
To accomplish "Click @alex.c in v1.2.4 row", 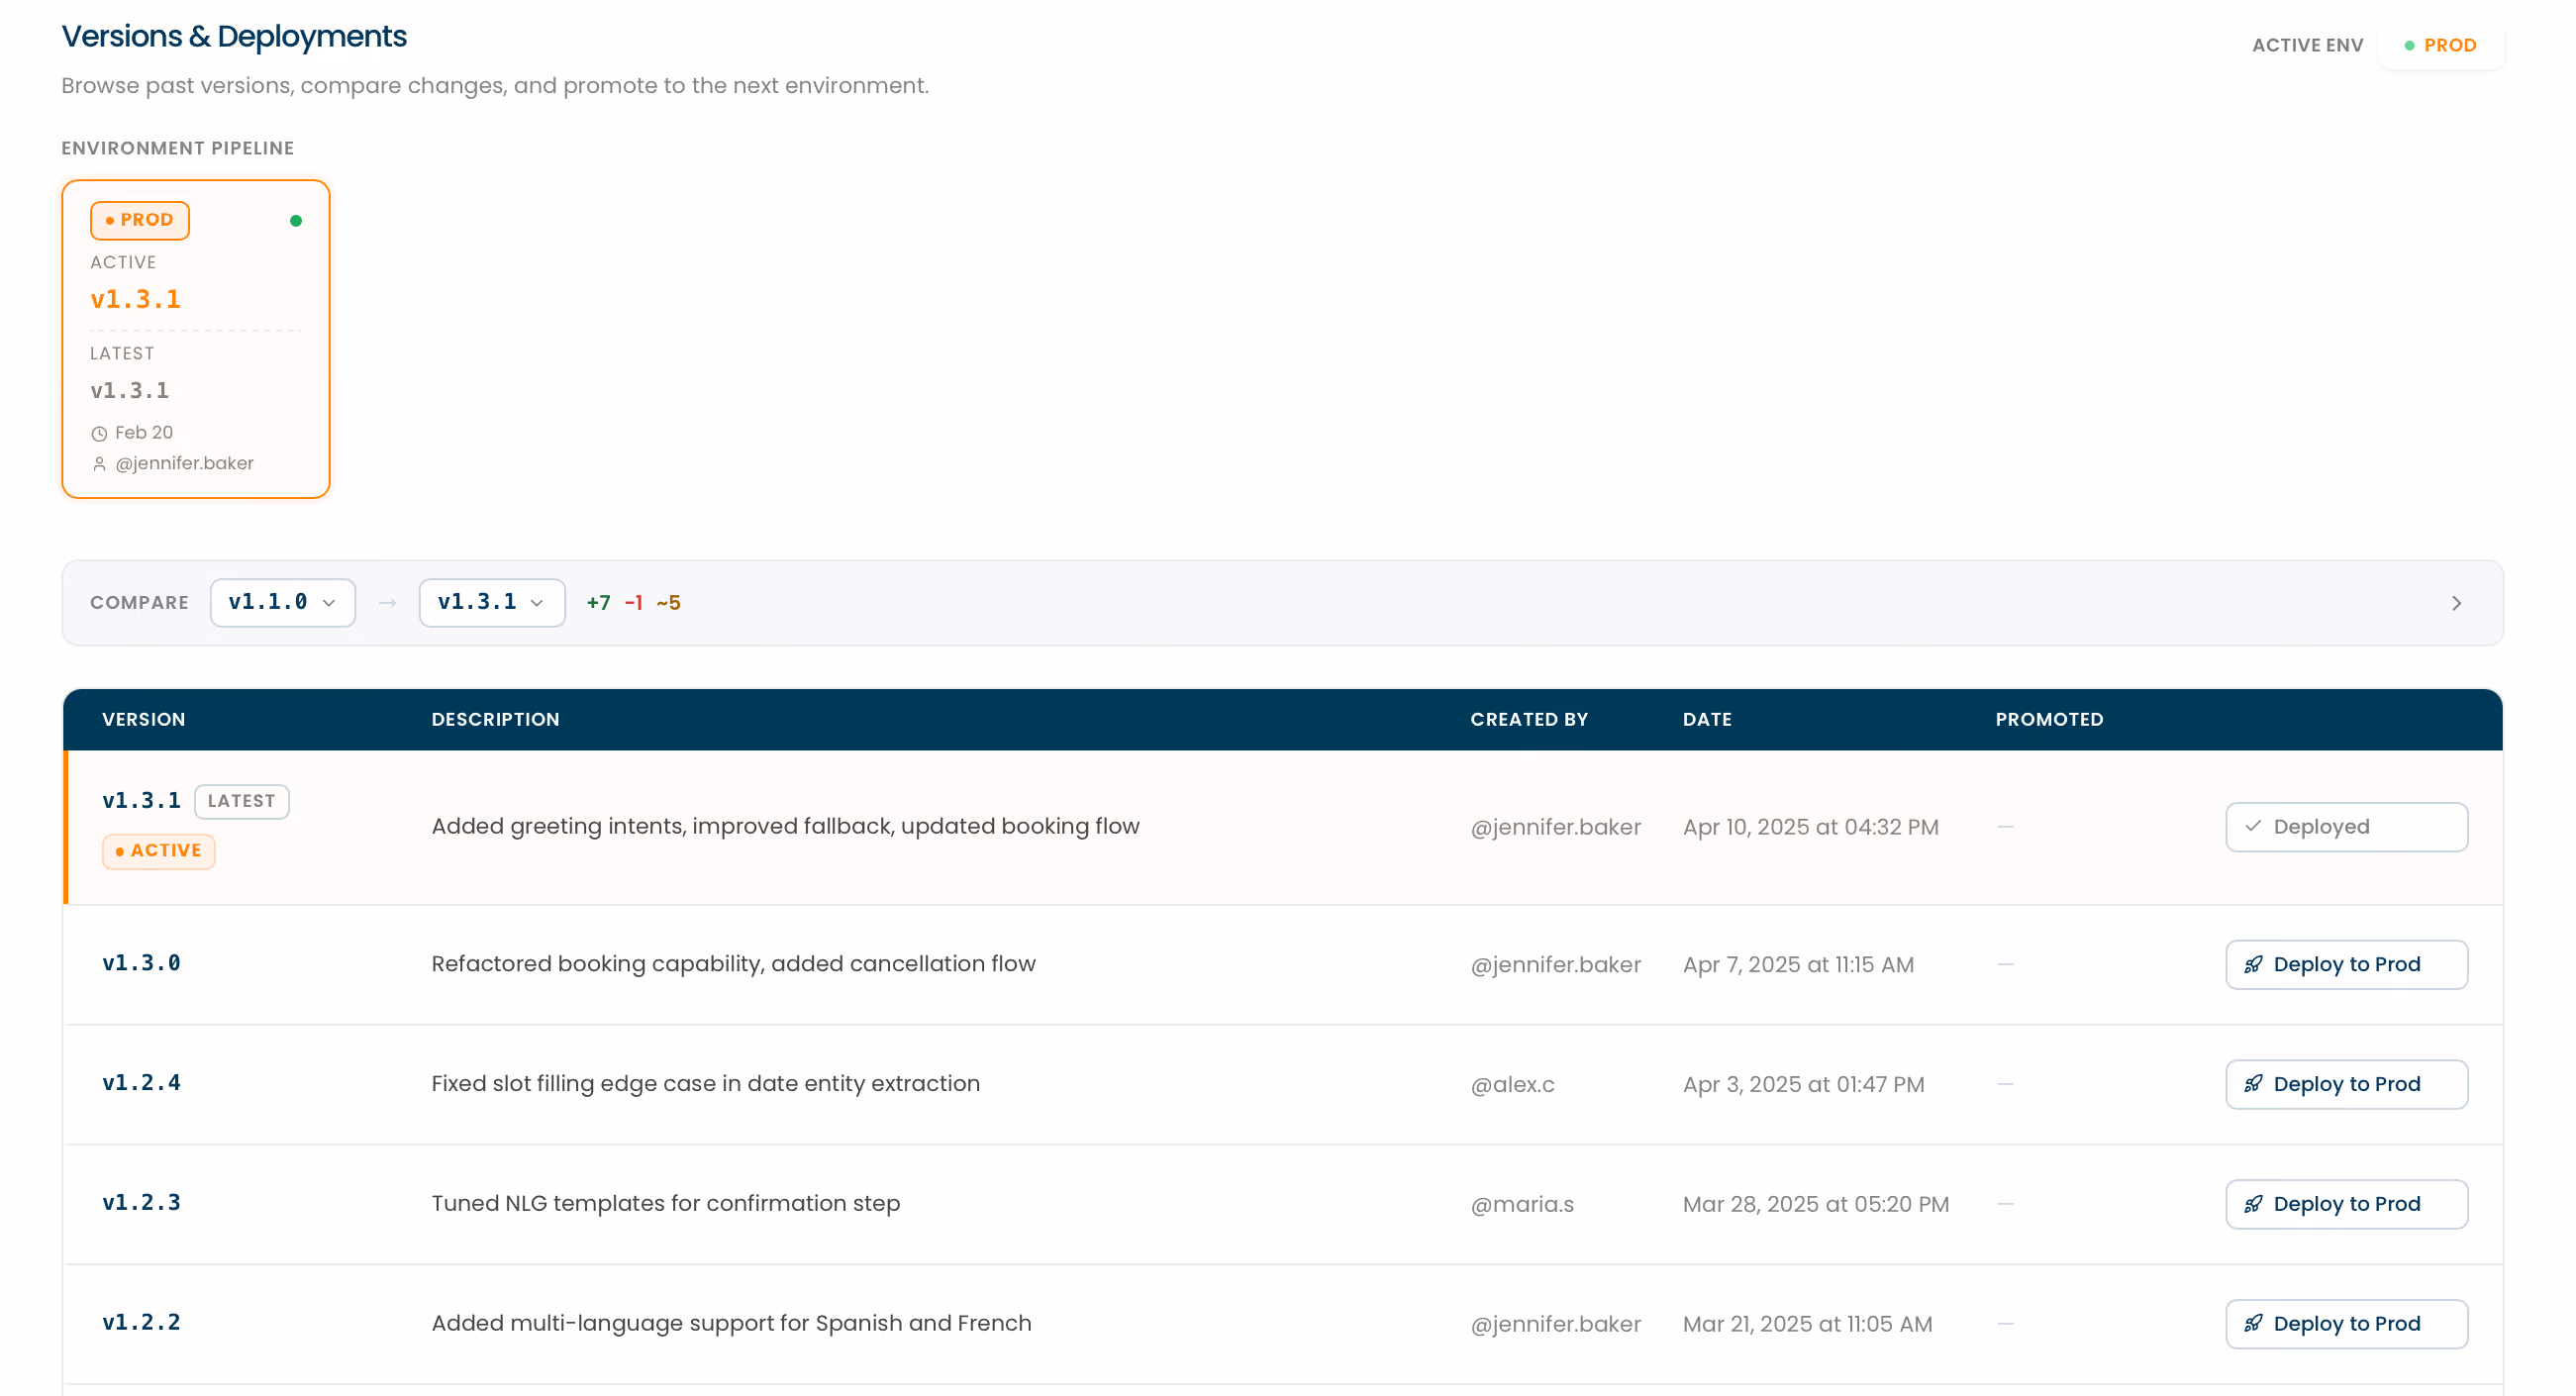I will [x=1512, y=1084].
